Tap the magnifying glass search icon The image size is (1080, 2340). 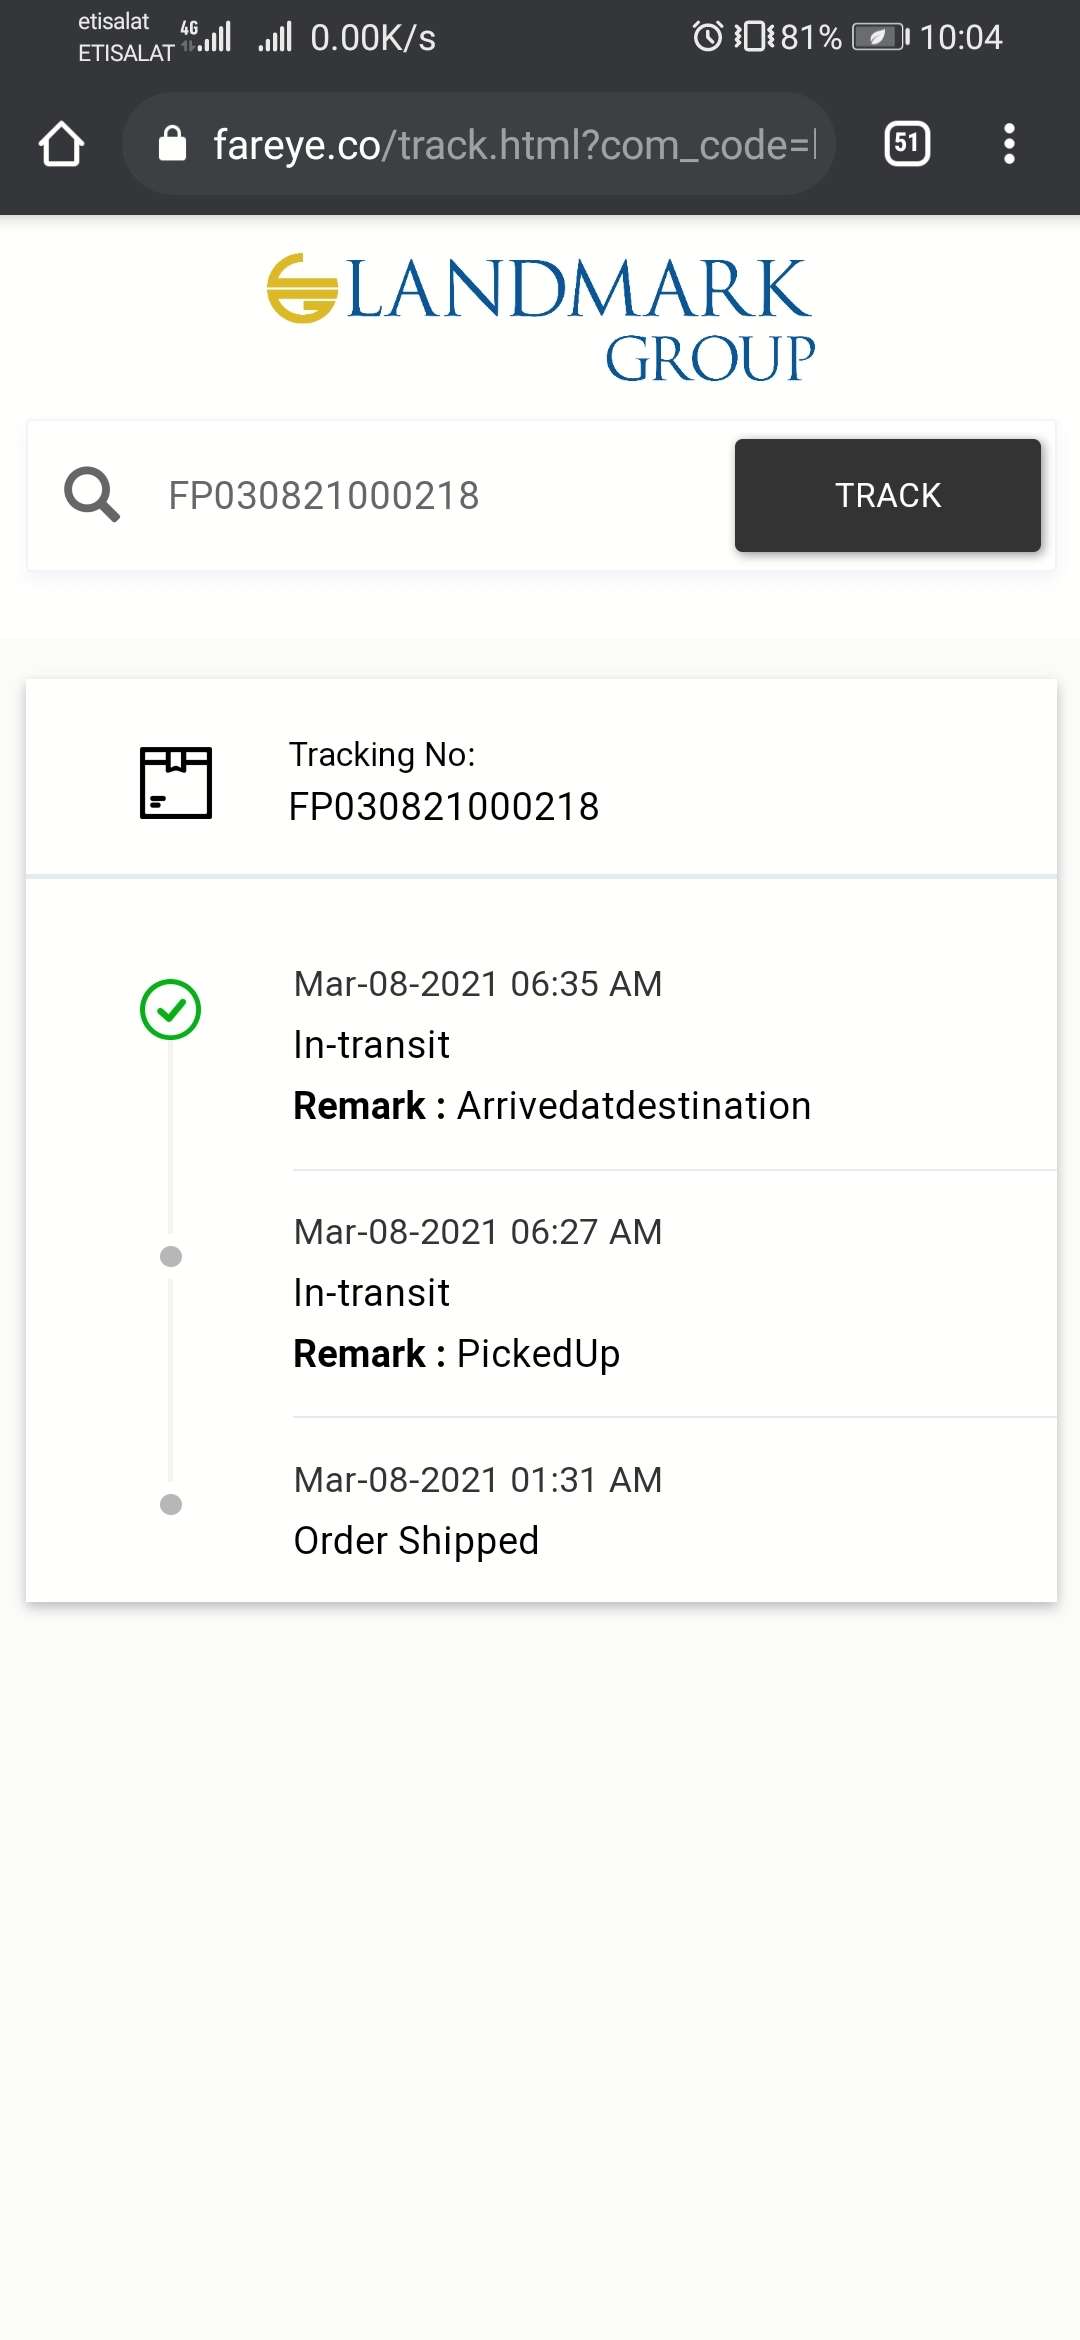tap(92, 495)
